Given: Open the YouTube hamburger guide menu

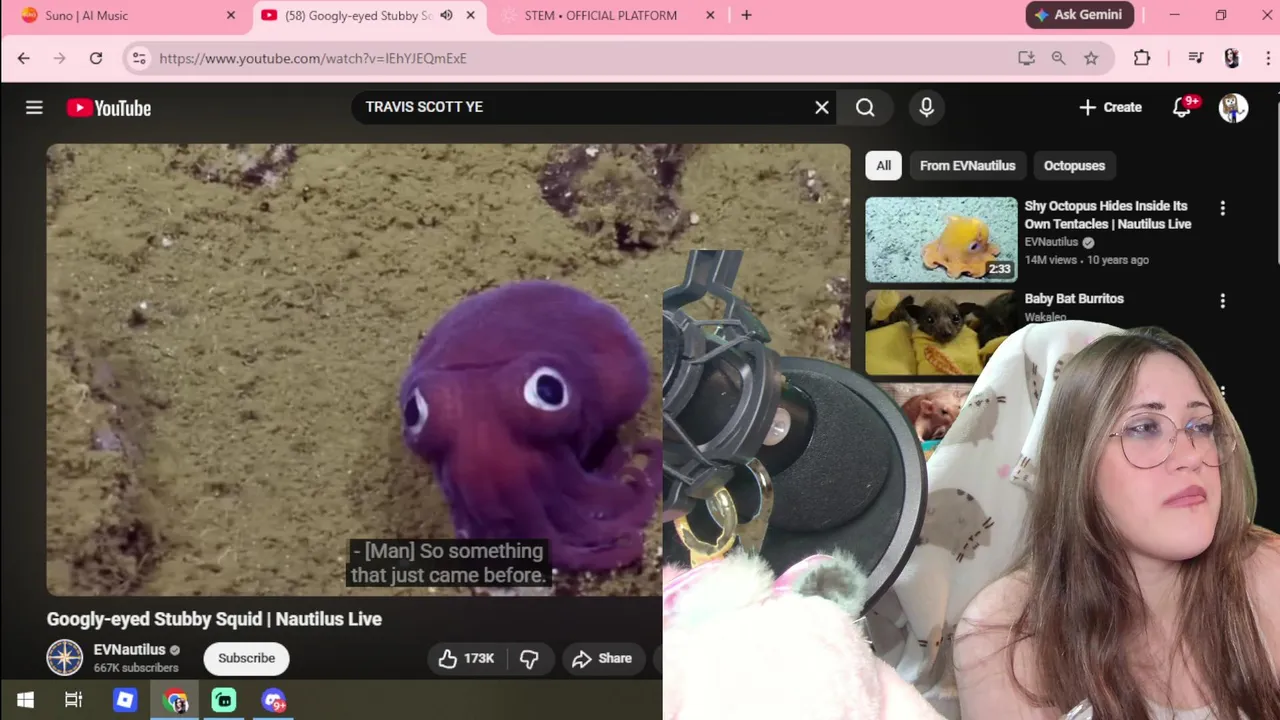Looking at the screenshot, I should click(x=34, y=107).
